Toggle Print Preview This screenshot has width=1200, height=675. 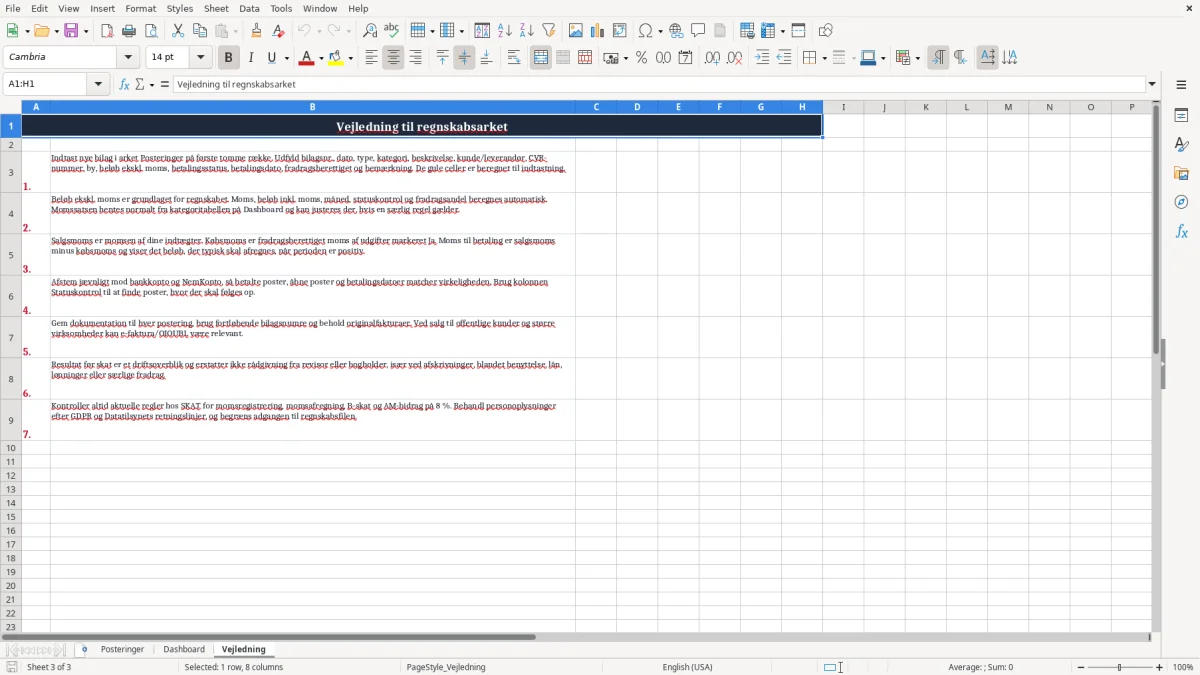(x=151, y=31)
